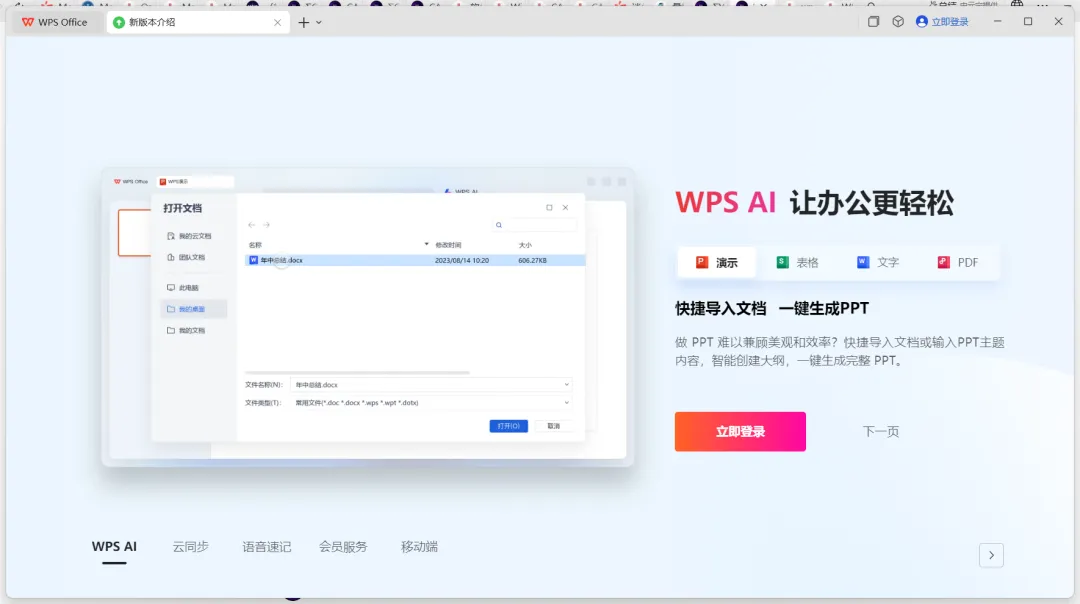Click the red 立即登录 button
The image size is (1080, 604).
coord(740,432)
